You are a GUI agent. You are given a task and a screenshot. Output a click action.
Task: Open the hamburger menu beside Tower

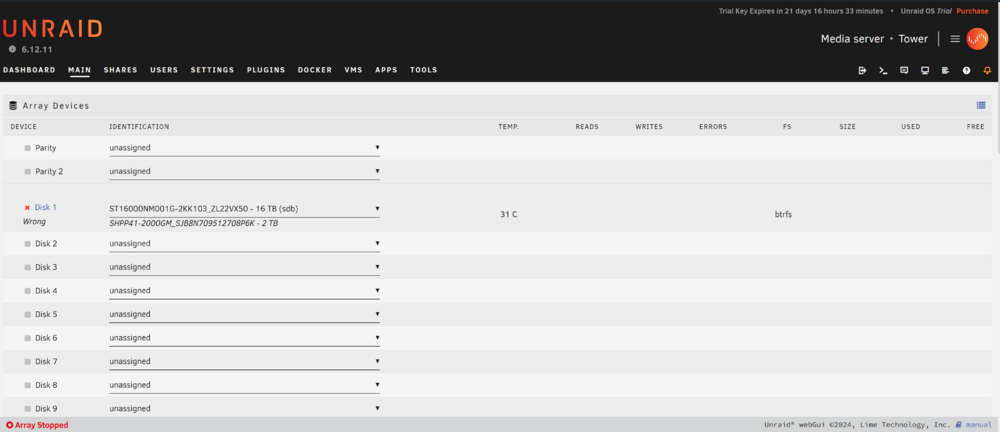pos(955,39)
